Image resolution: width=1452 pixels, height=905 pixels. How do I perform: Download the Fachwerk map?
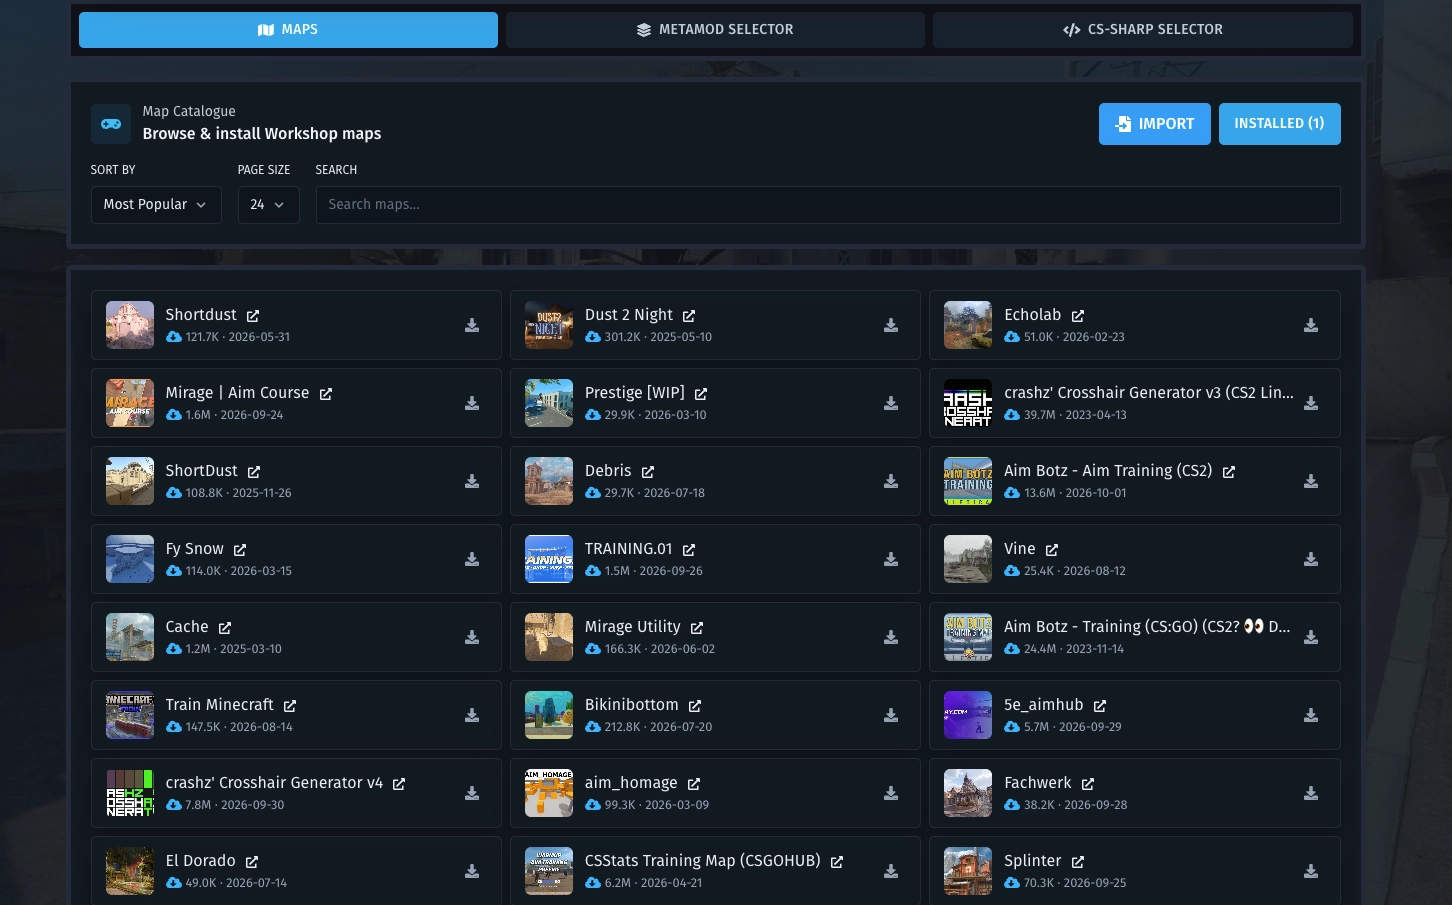1311,793
